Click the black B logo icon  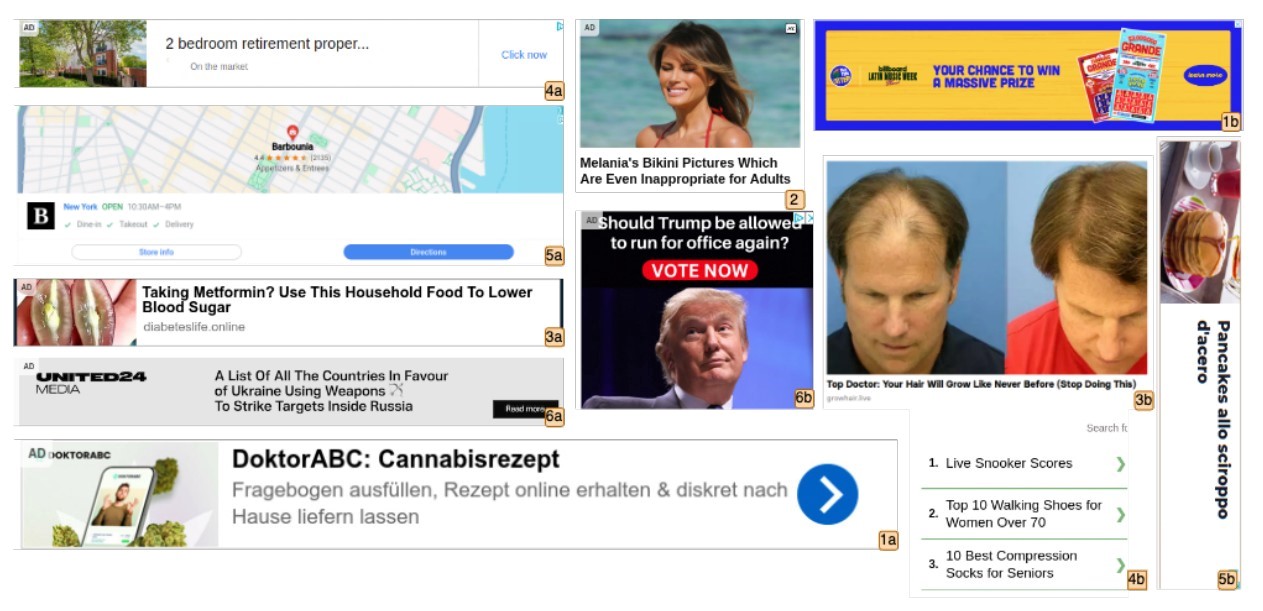(41, 216)
